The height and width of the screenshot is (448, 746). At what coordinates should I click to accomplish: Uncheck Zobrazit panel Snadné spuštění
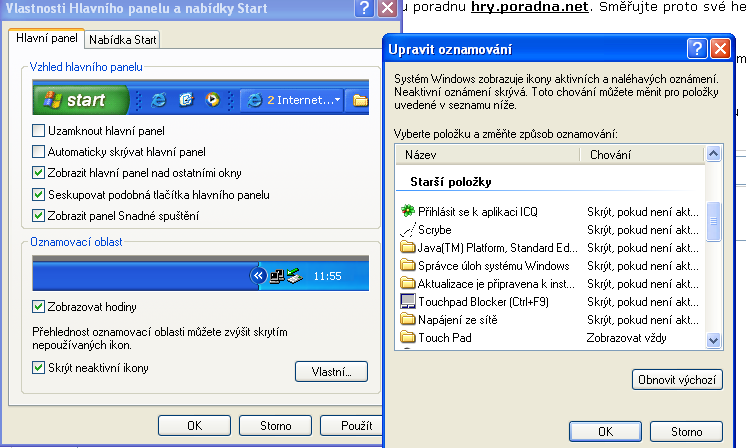pyautogui.click(x=39, y=215)
